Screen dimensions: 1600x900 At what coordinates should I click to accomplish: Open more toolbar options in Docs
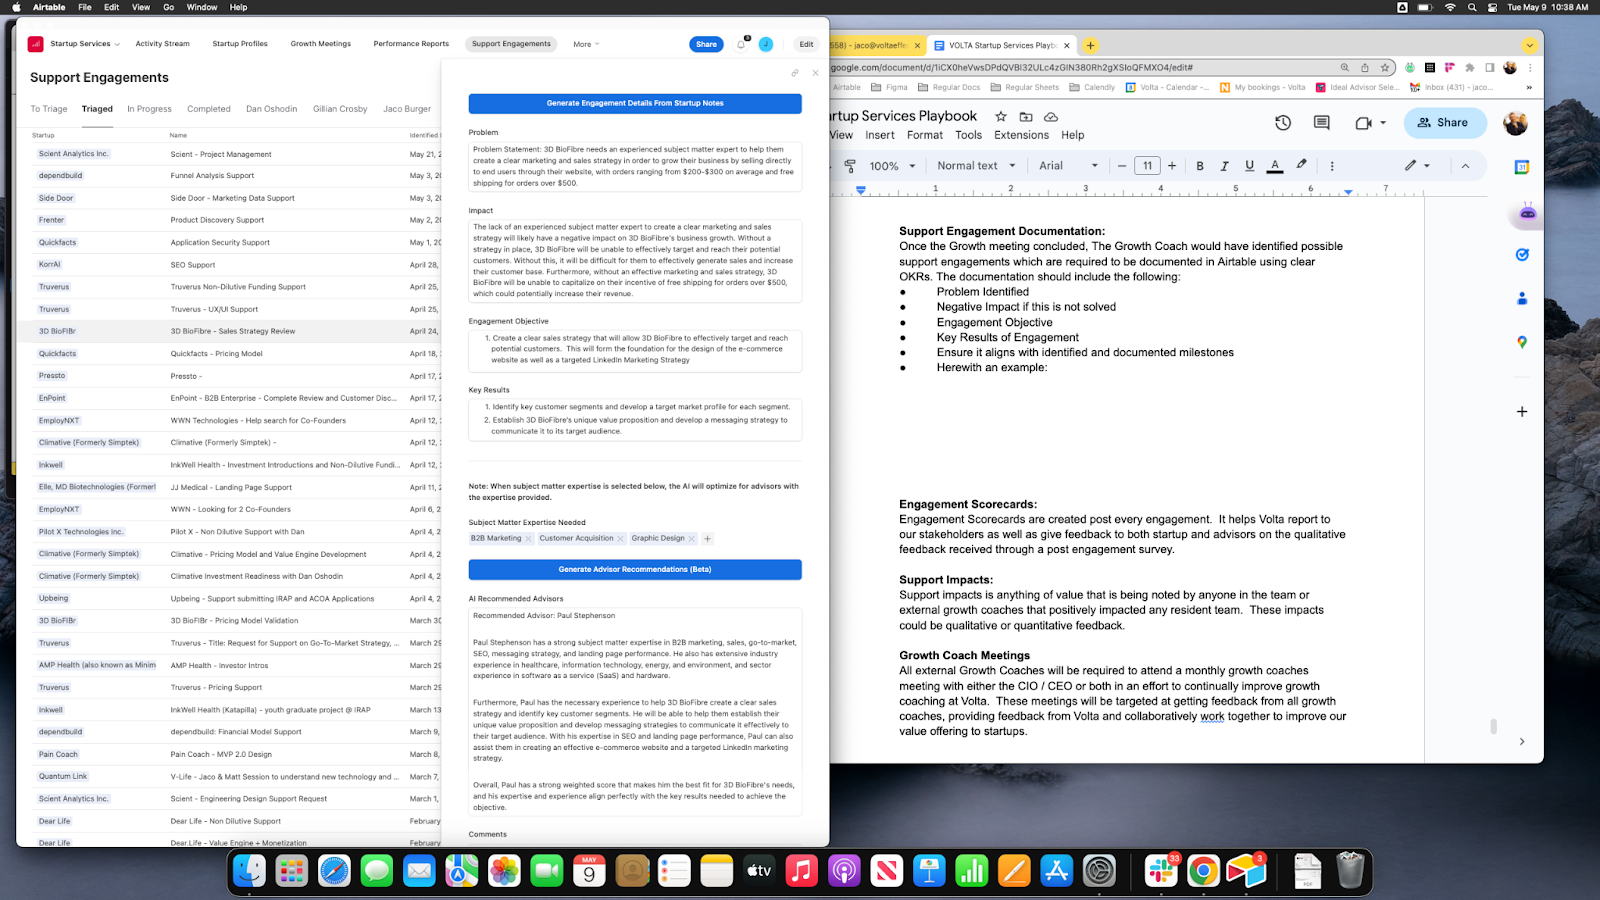click(x=1332, y=166)
